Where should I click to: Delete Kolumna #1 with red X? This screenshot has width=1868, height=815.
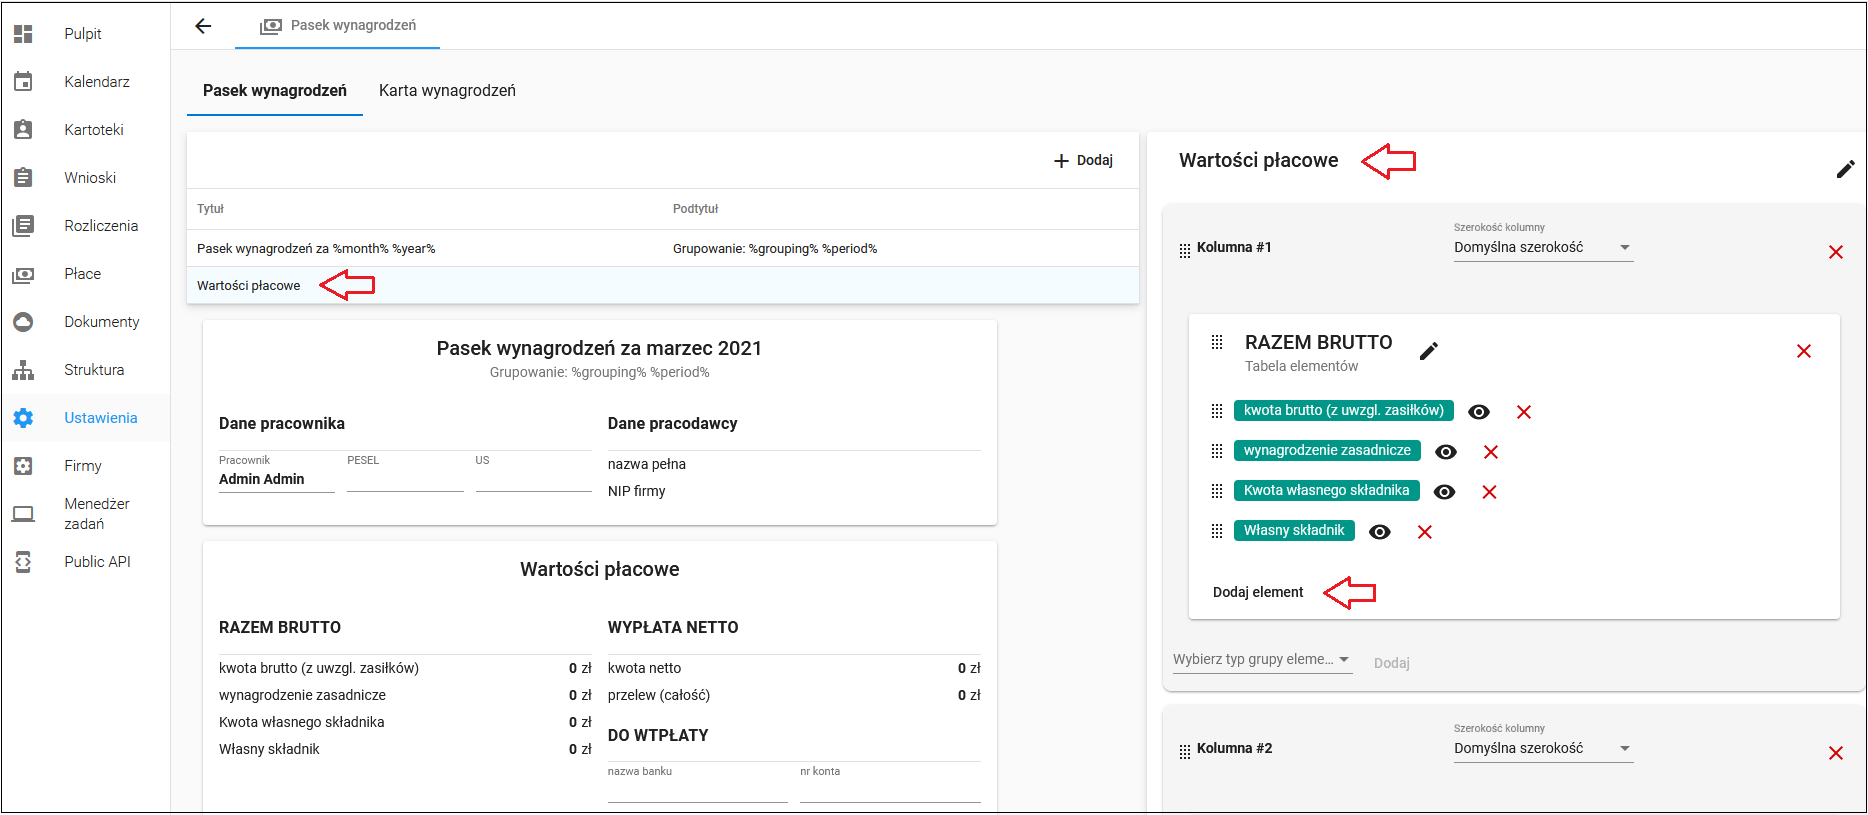click(x=1836, y=252)
